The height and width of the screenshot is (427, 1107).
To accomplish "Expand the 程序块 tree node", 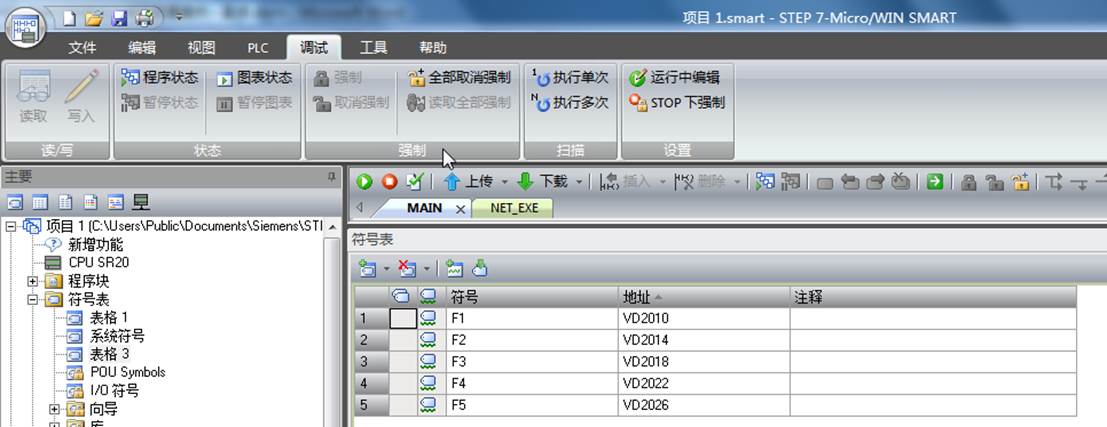I will click(32, 281).
